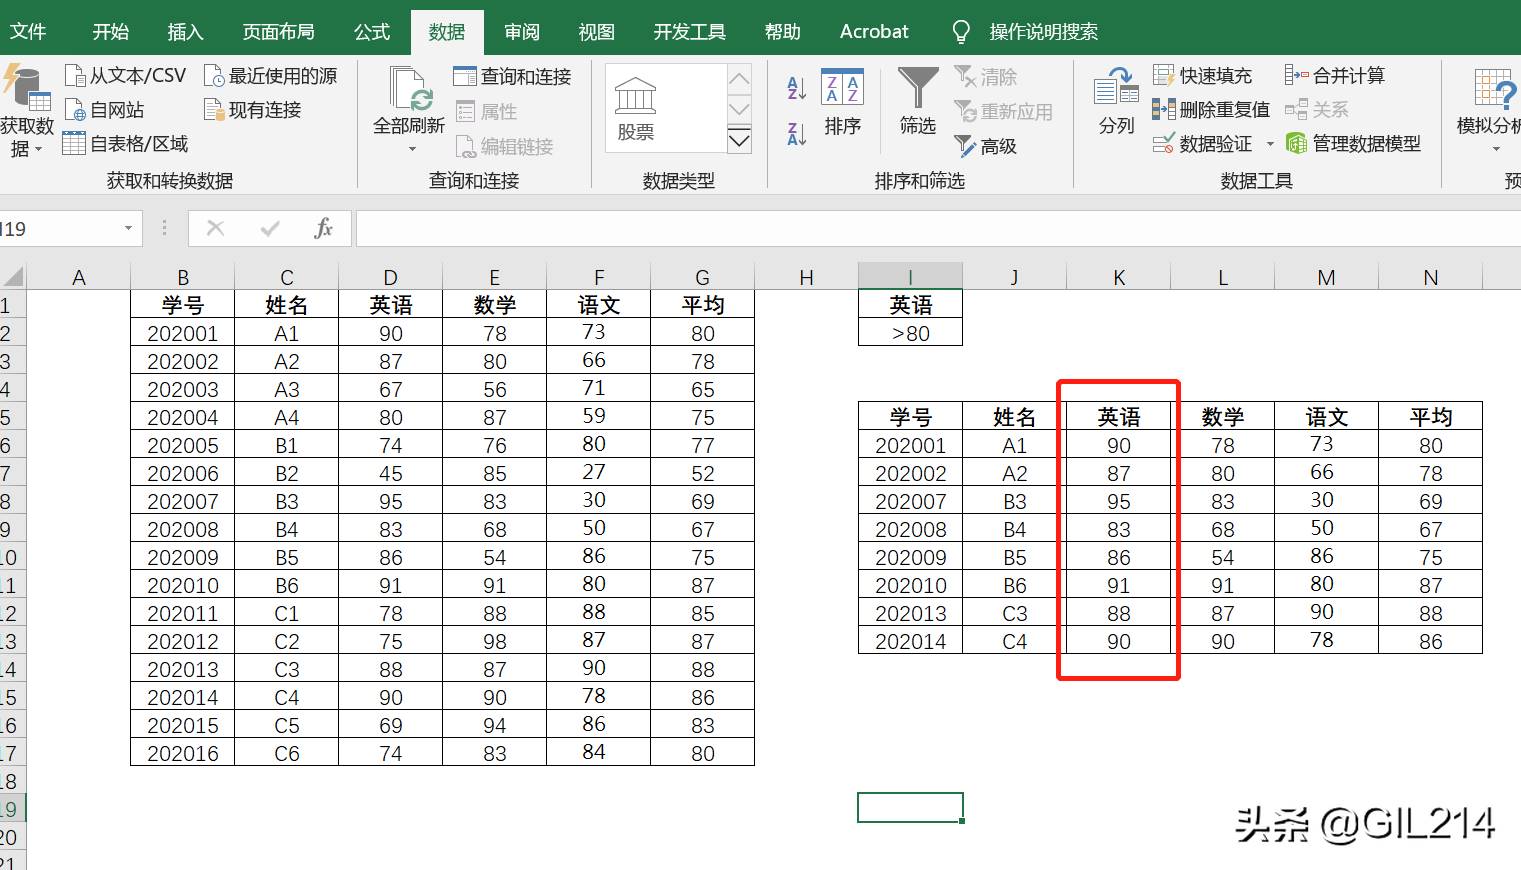Click From Web (自网站) import icon
Screen dimensions: 1521x870
pos(76,109)
